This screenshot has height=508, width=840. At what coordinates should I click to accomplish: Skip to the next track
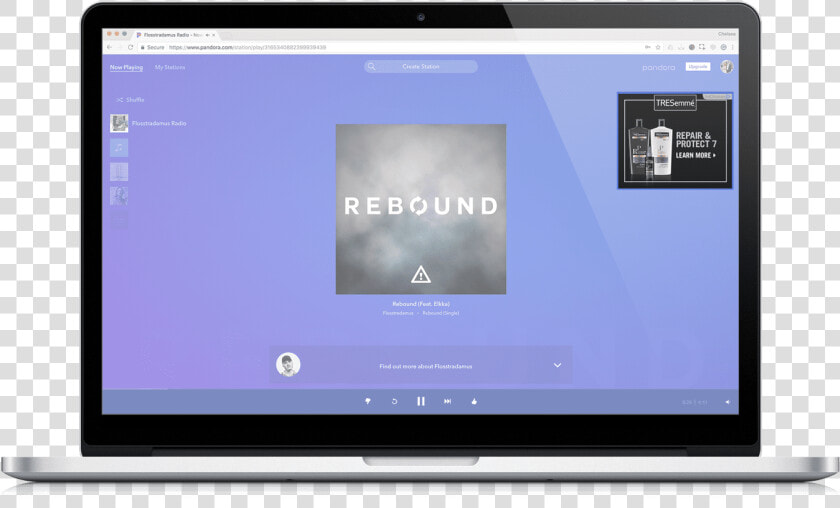click(447, 401)
